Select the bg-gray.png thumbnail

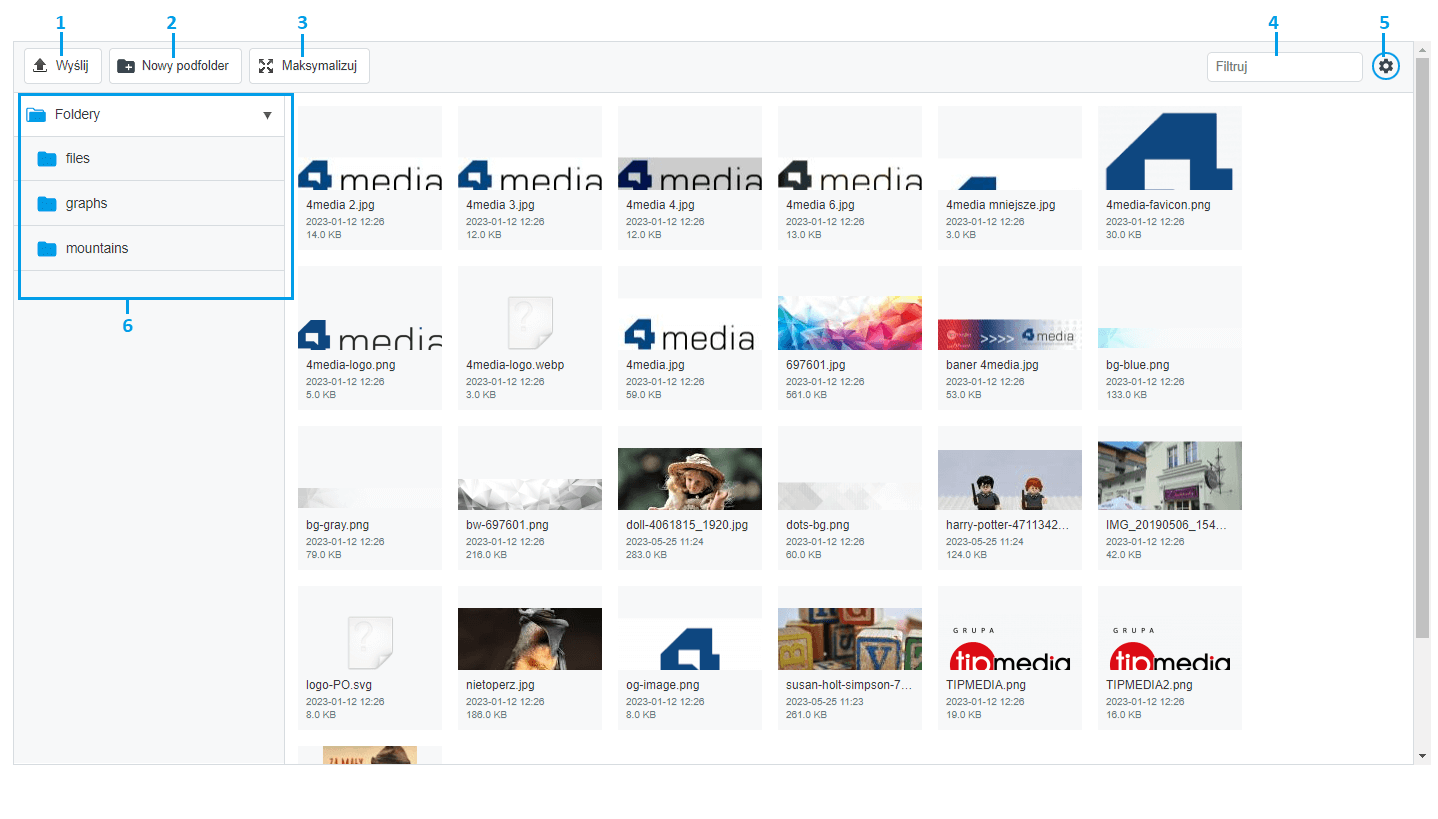click(x=370, y=498)
